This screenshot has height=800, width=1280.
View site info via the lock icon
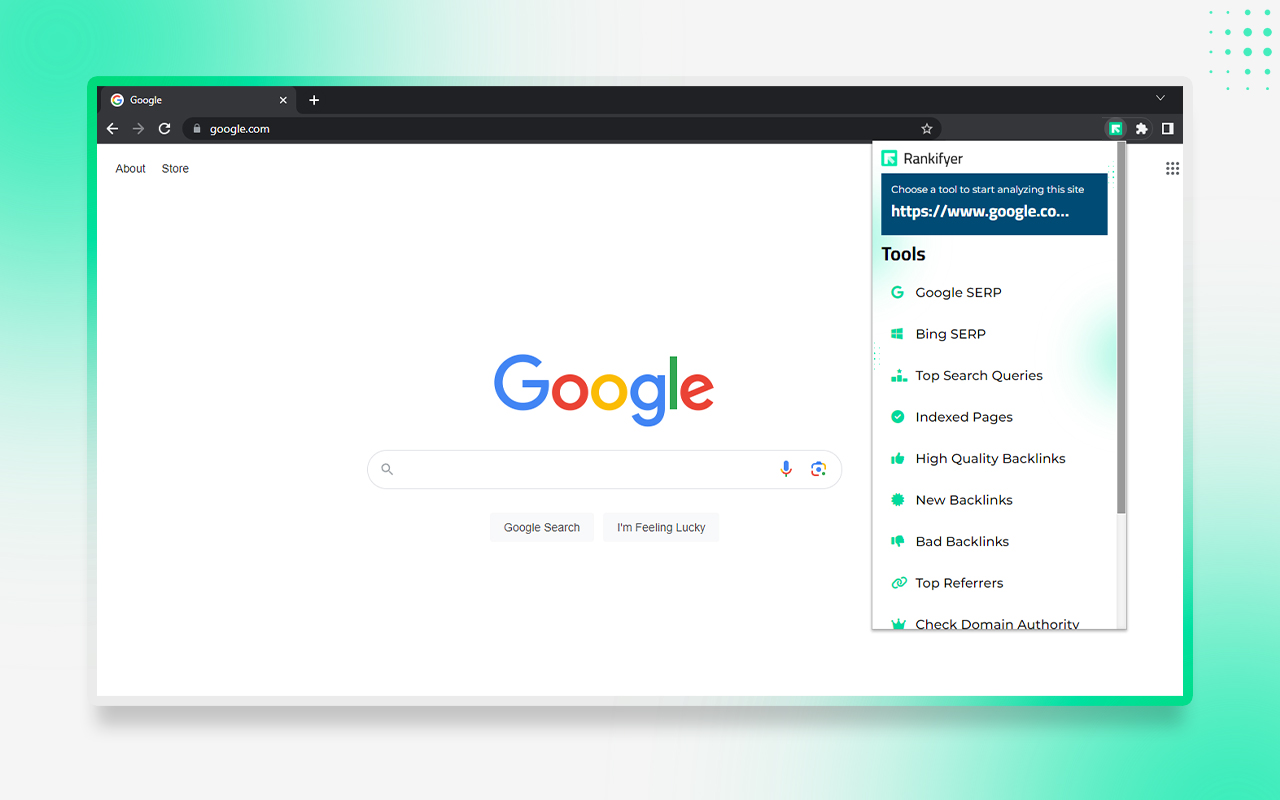[197, 129]
